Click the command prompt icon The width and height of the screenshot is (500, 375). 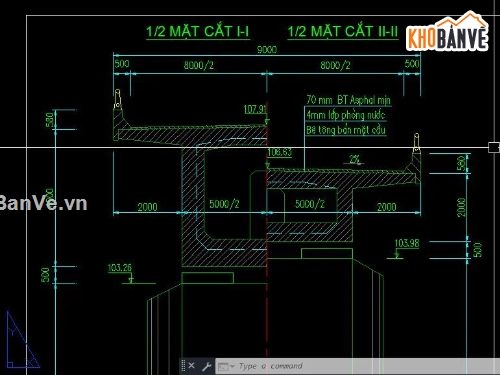click(223, 367)
